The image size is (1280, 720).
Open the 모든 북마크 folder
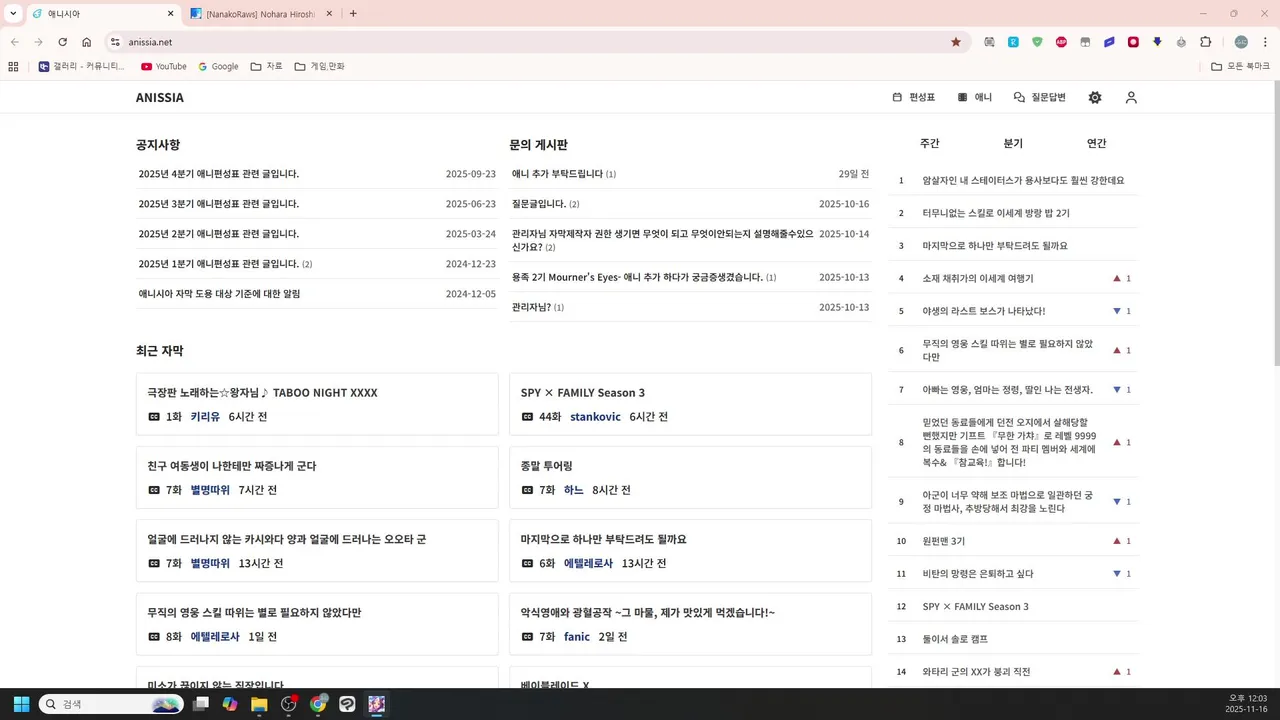click(x=1240, y=66)
